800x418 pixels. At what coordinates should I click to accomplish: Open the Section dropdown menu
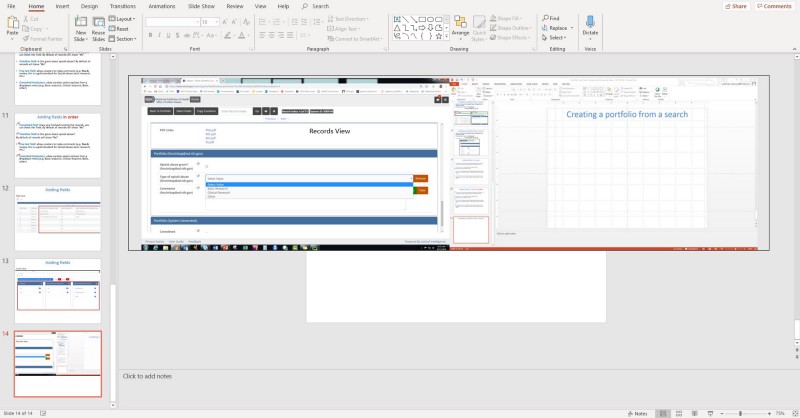(124, 38)
